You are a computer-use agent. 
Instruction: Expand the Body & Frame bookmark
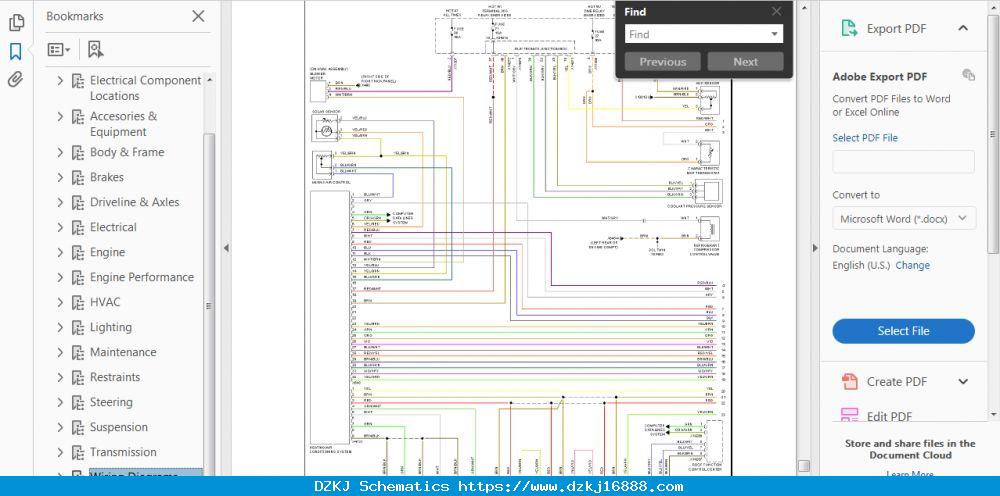tap(60, 152)
